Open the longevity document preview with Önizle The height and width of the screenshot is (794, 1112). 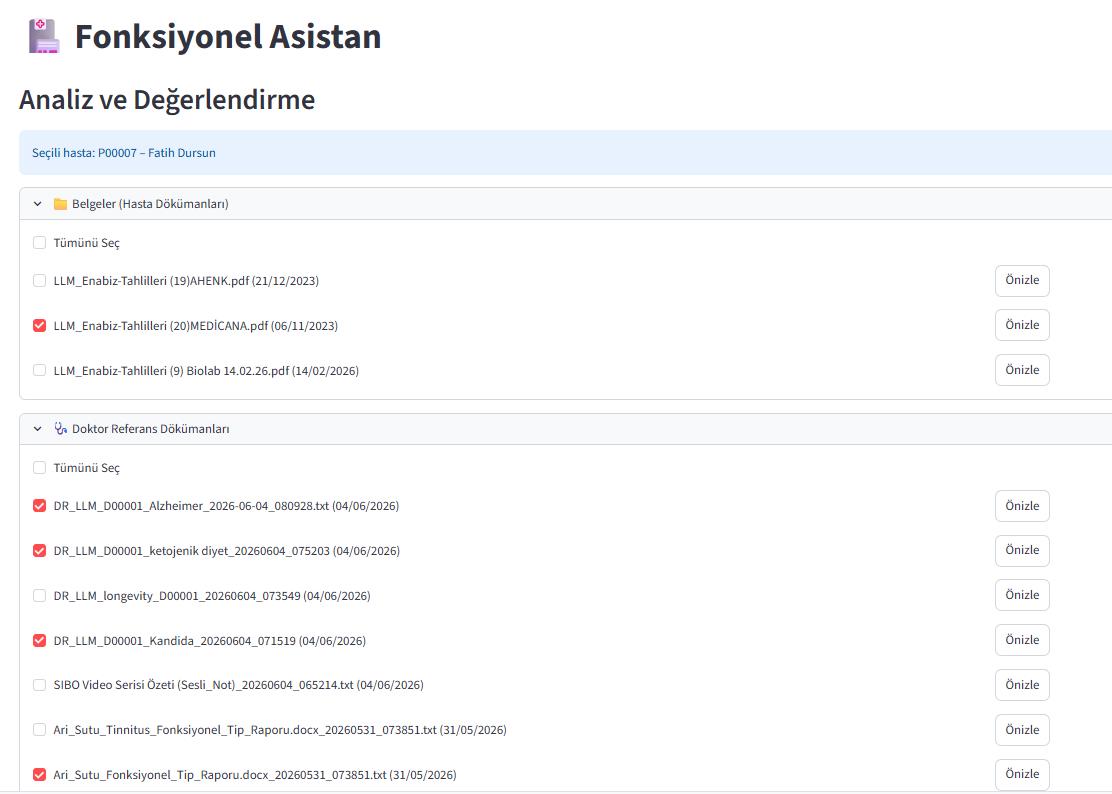coord(1022,596)
